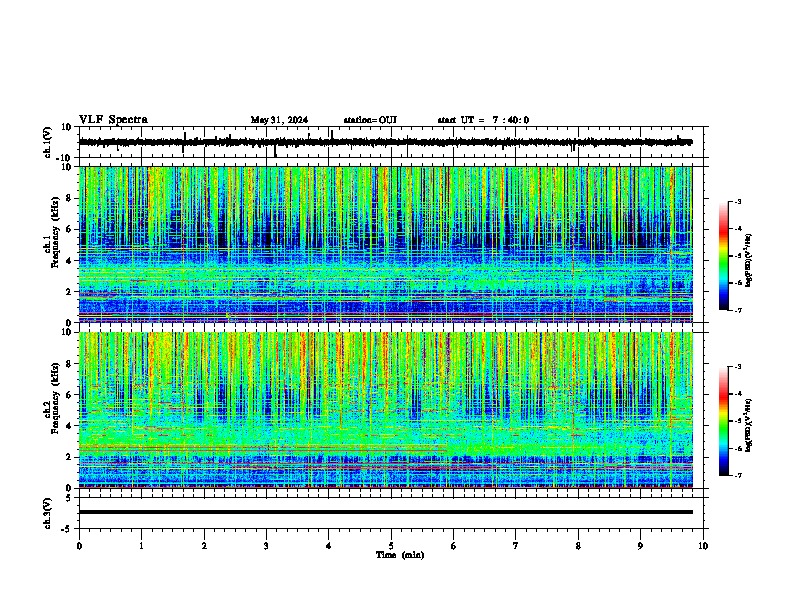The height and width of the screenshot is (612, 792).
Task: Click the ch.3(V) axis label
Action: [x=48, y=513]
